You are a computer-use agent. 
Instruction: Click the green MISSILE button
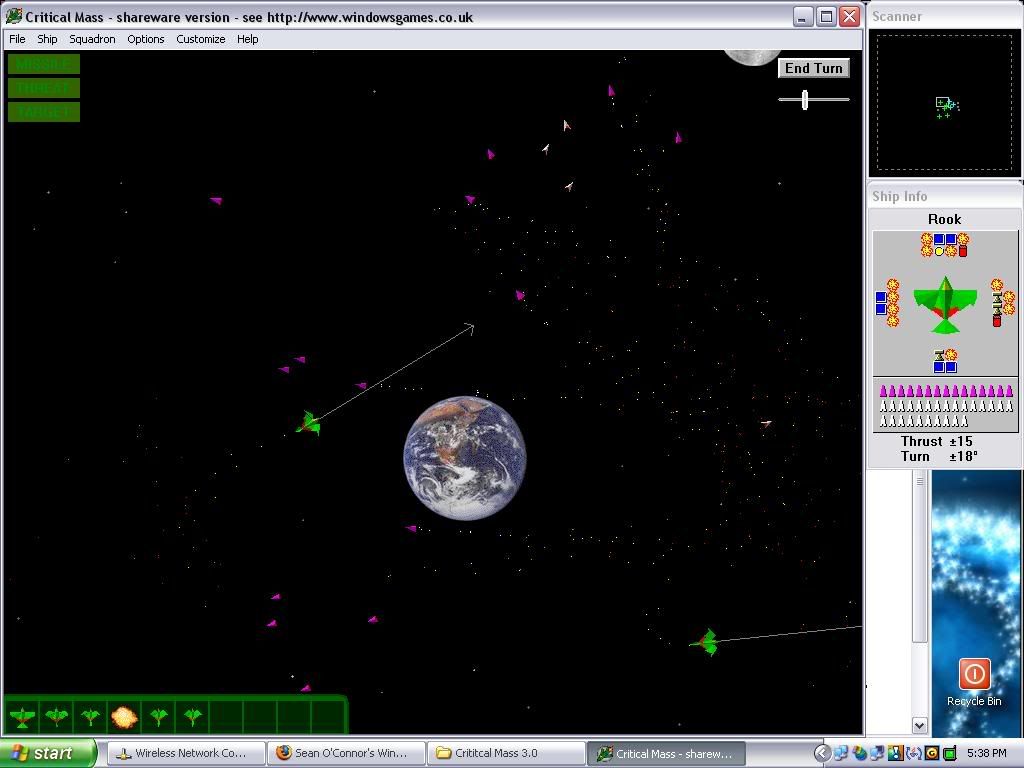(x=44, y=64)
